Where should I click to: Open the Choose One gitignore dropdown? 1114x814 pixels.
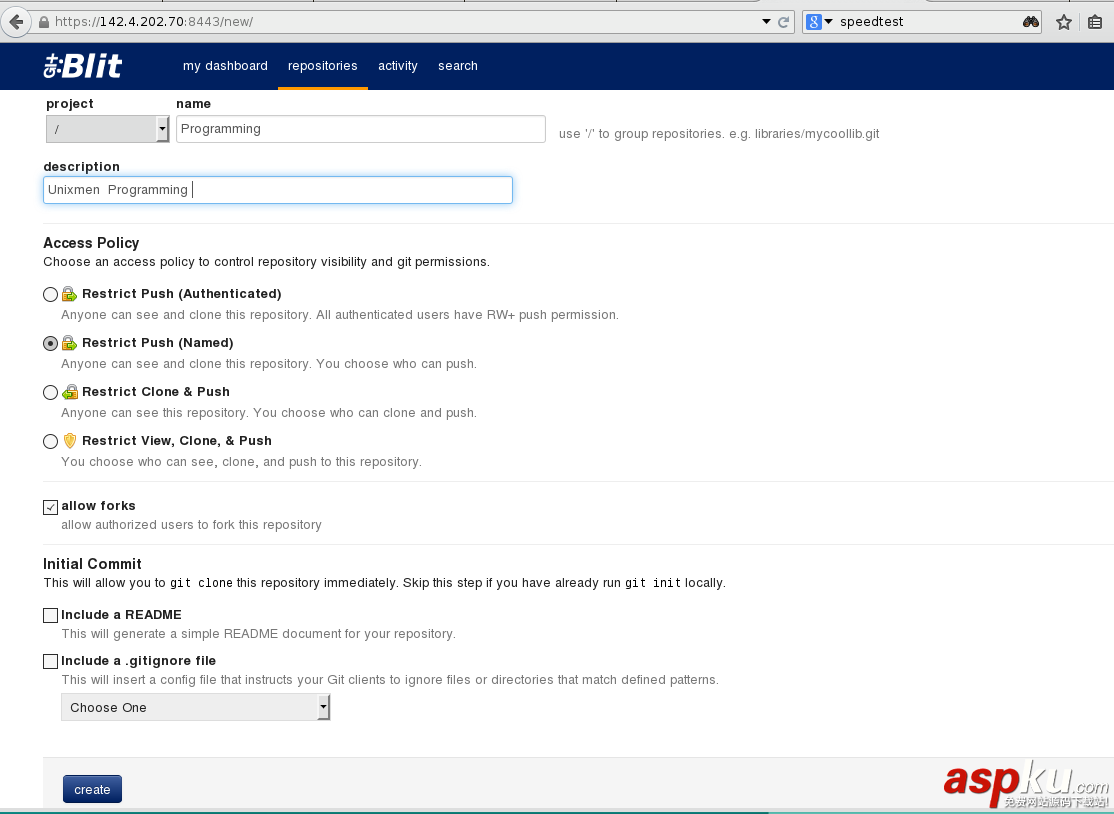(x=195, y=707)
